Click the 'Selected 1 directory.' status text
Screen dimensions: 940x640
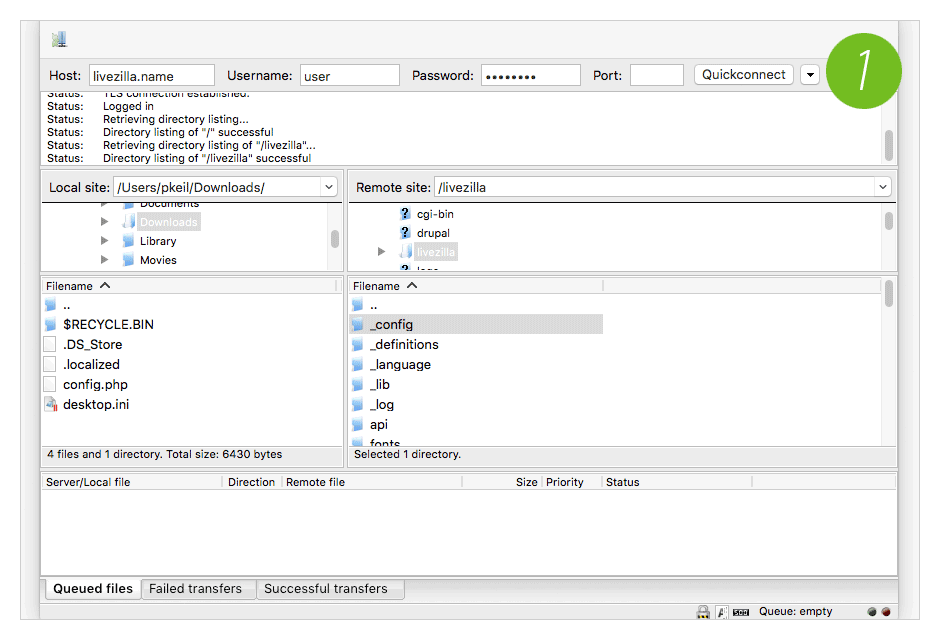(x=407, y=454)
